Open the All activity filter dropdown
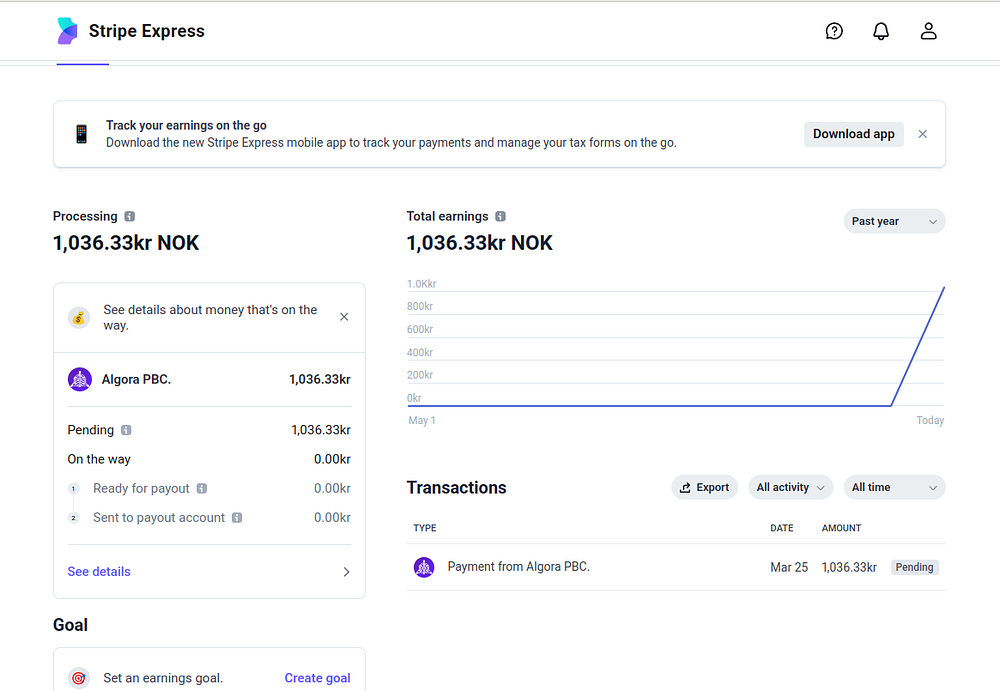This screenshot has height=691, width=1000. pos(790,487)
